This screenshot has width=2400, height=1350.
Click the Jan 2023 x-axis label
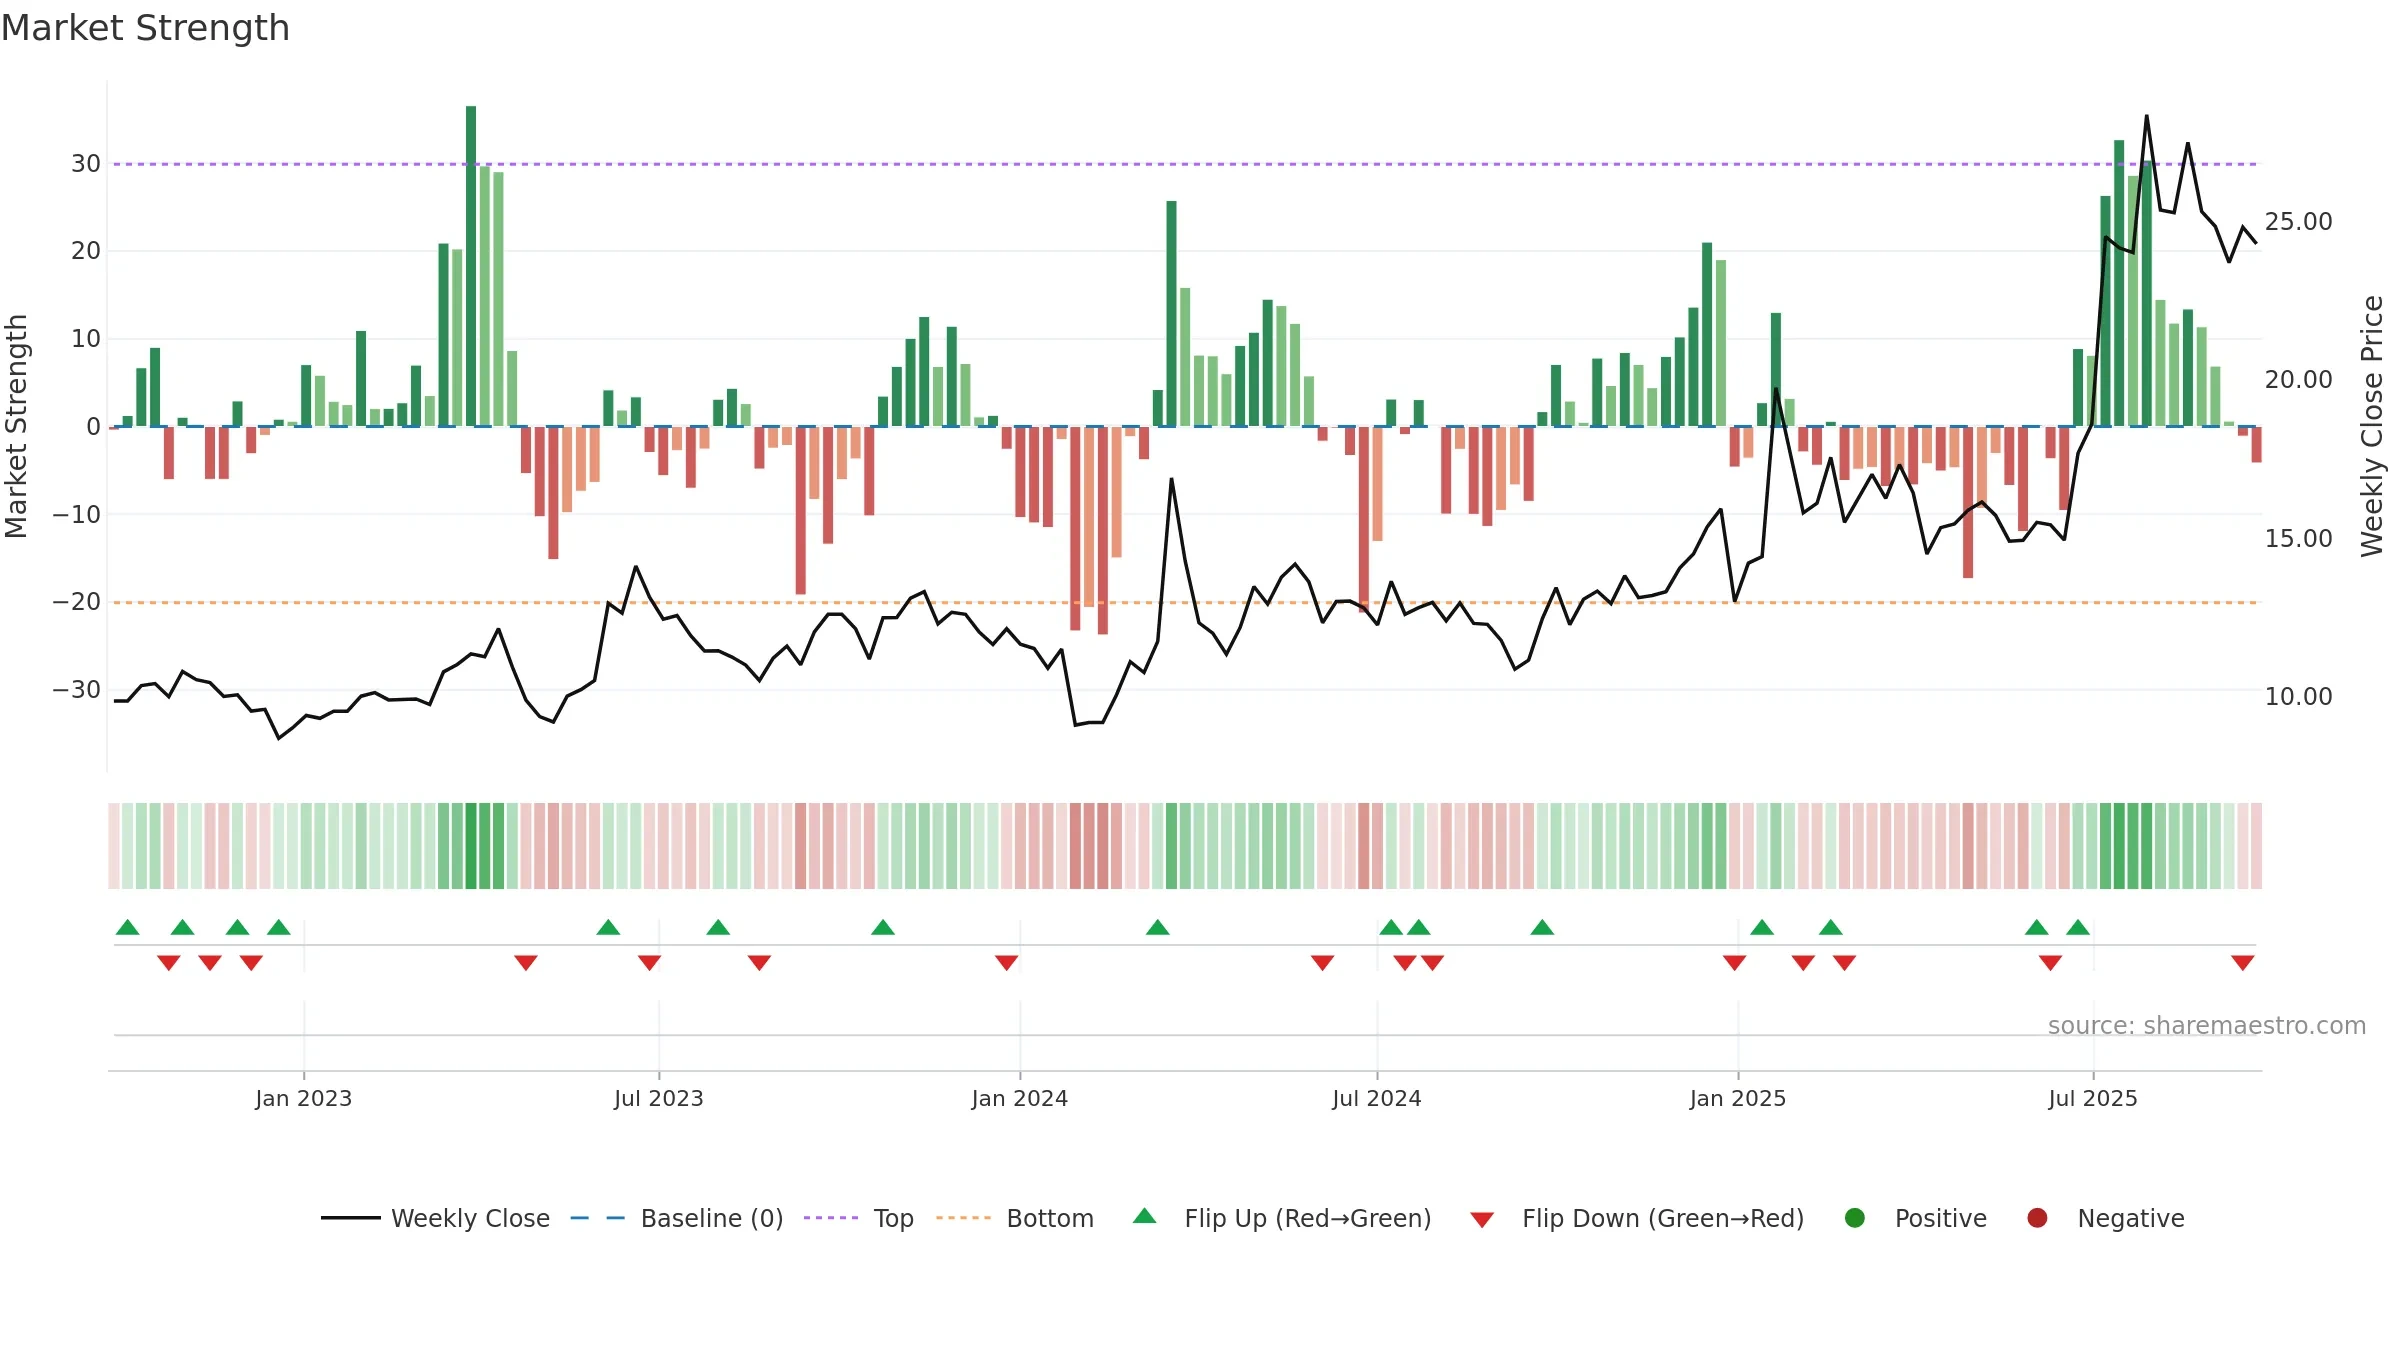(303, 1098)
